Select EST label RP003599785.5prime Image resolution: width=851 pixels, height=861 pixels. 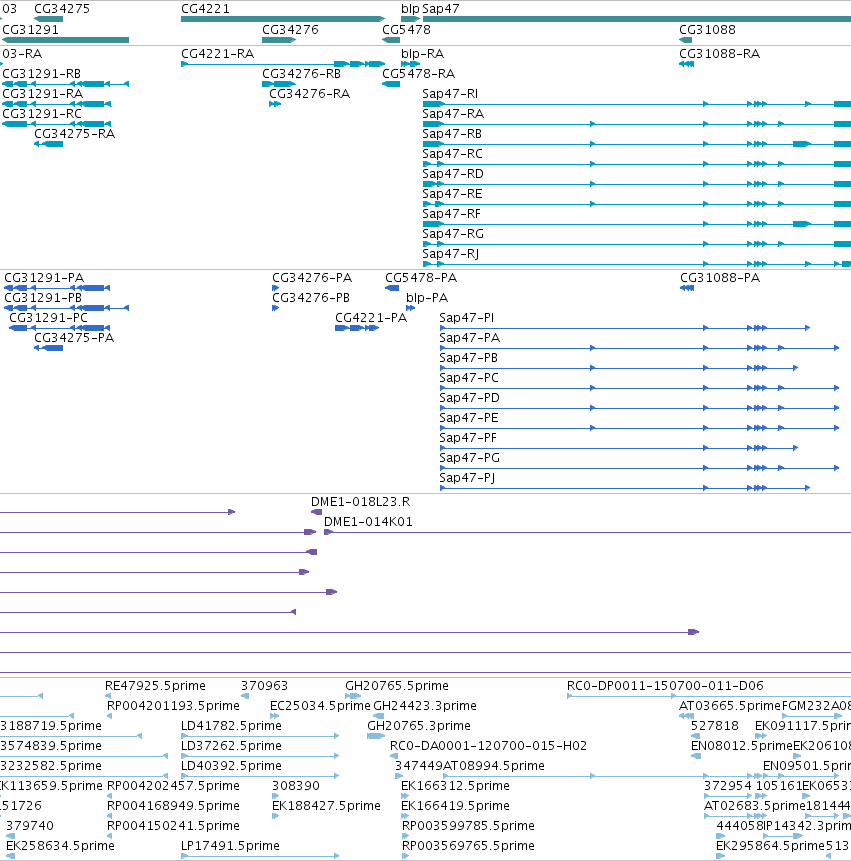click(468, 826)
